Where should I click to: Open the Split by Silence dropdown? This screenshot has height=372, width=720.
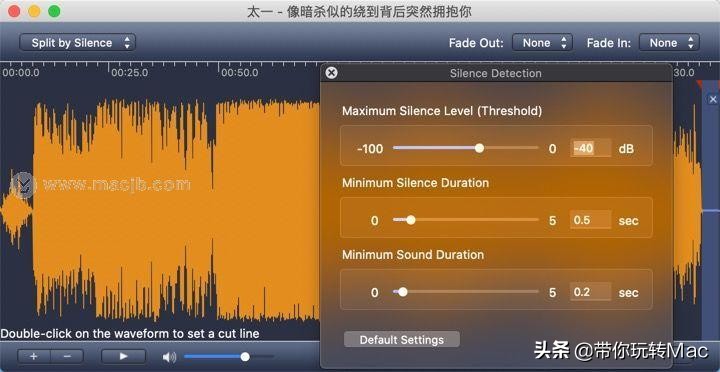[x=78, y=43]
